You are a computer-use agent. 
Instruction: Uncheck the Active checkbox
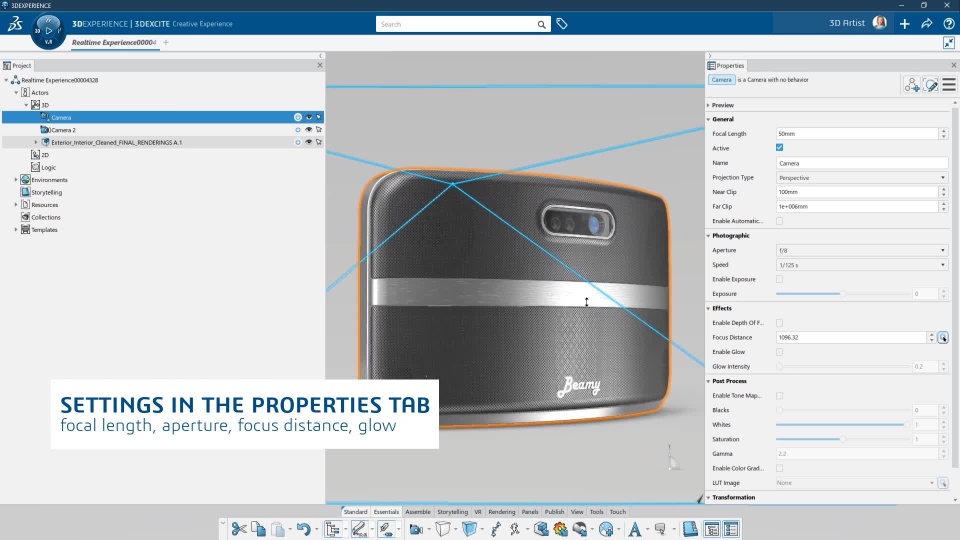point(780,148)
